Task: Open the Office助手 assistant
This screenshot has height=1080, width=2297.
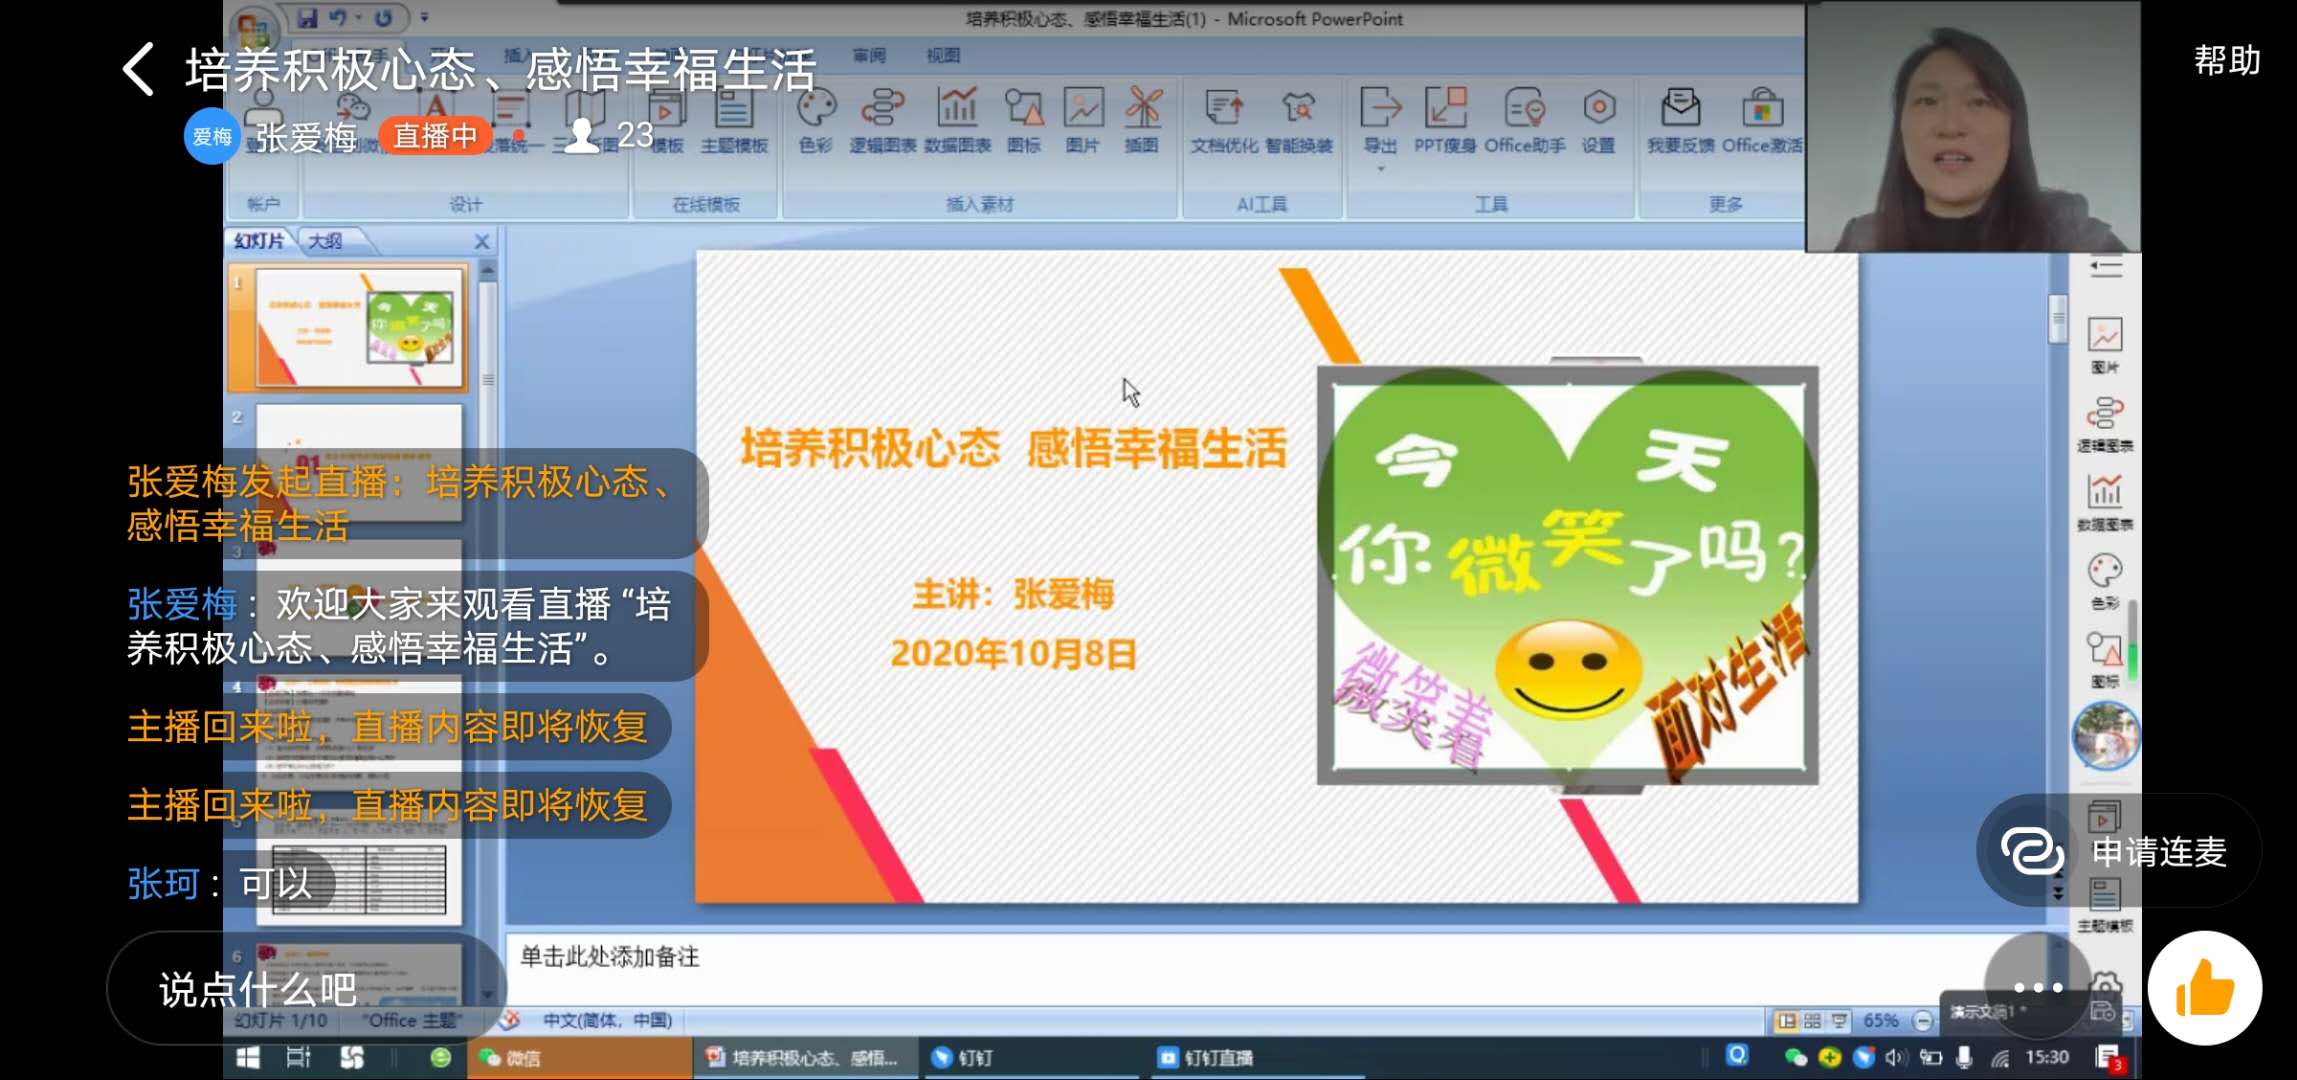Action: (x=1525, y=120)
